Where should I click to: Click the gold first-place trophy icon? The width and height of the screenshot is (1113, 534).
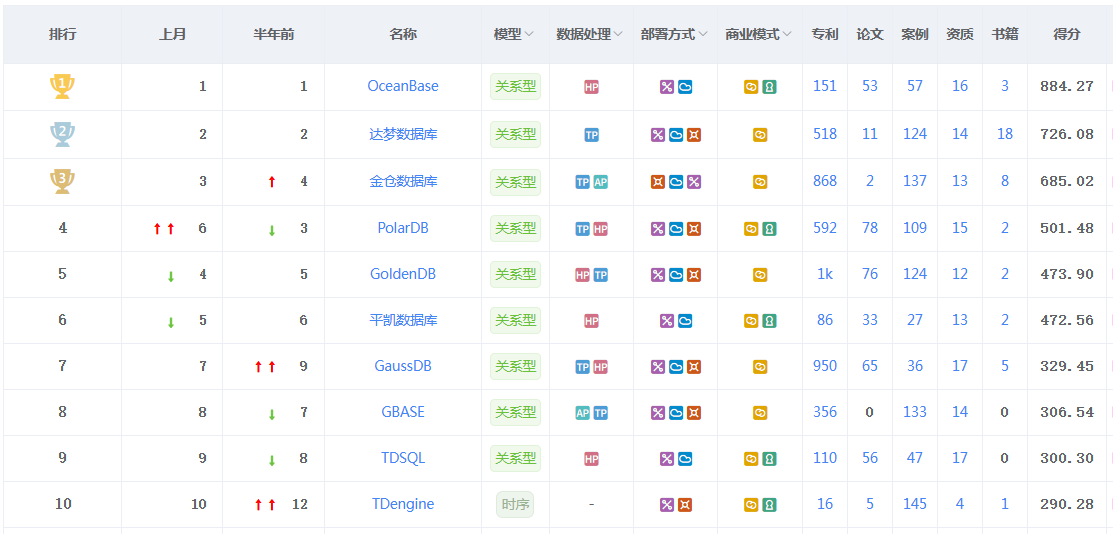(62, 87)
